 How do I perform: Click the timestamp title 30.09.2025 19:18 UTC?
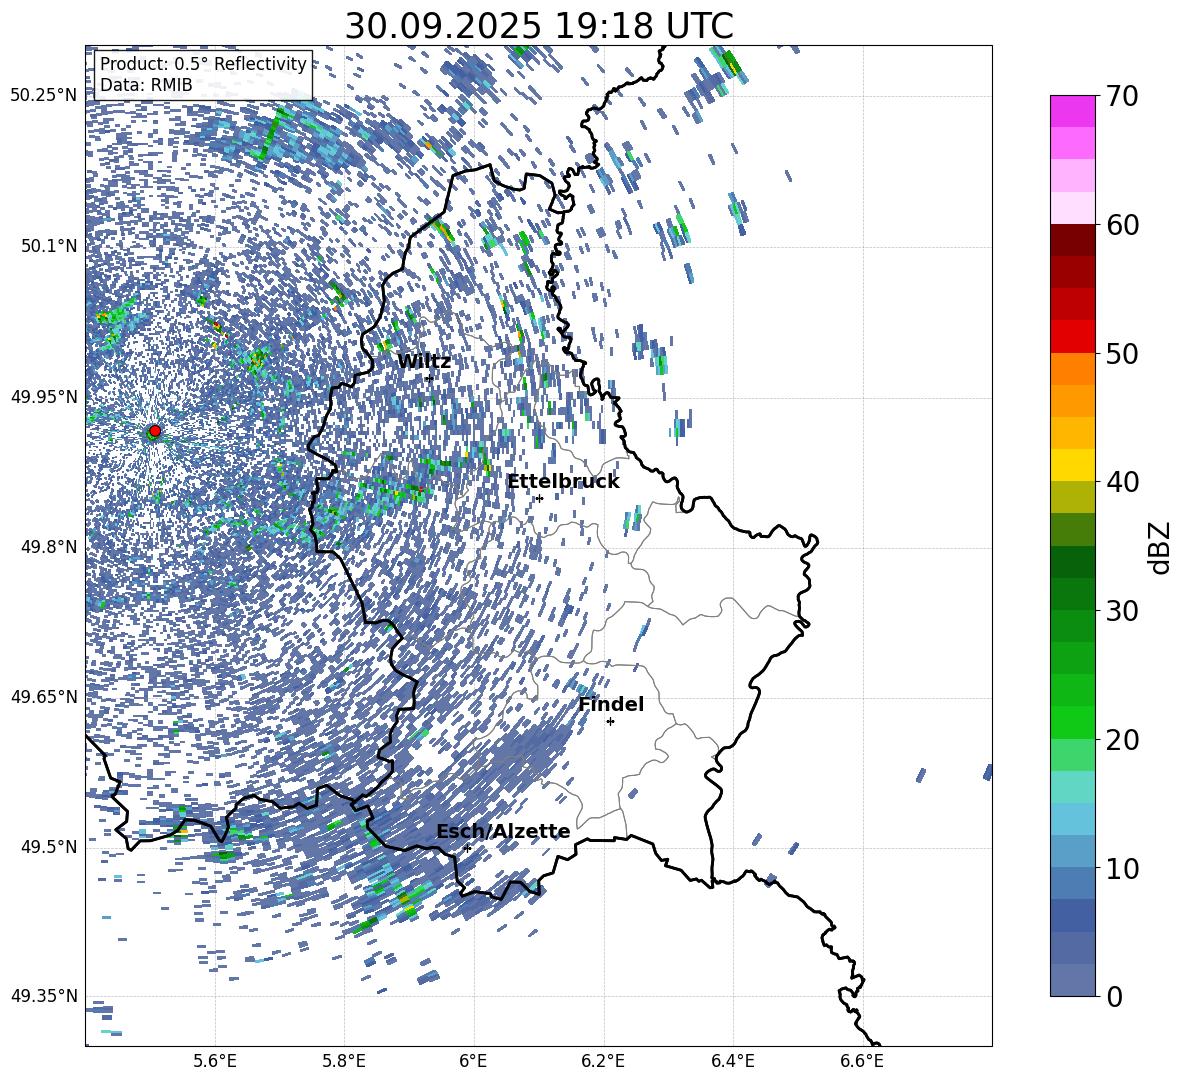pyautogui.click(x=539, y=26)
